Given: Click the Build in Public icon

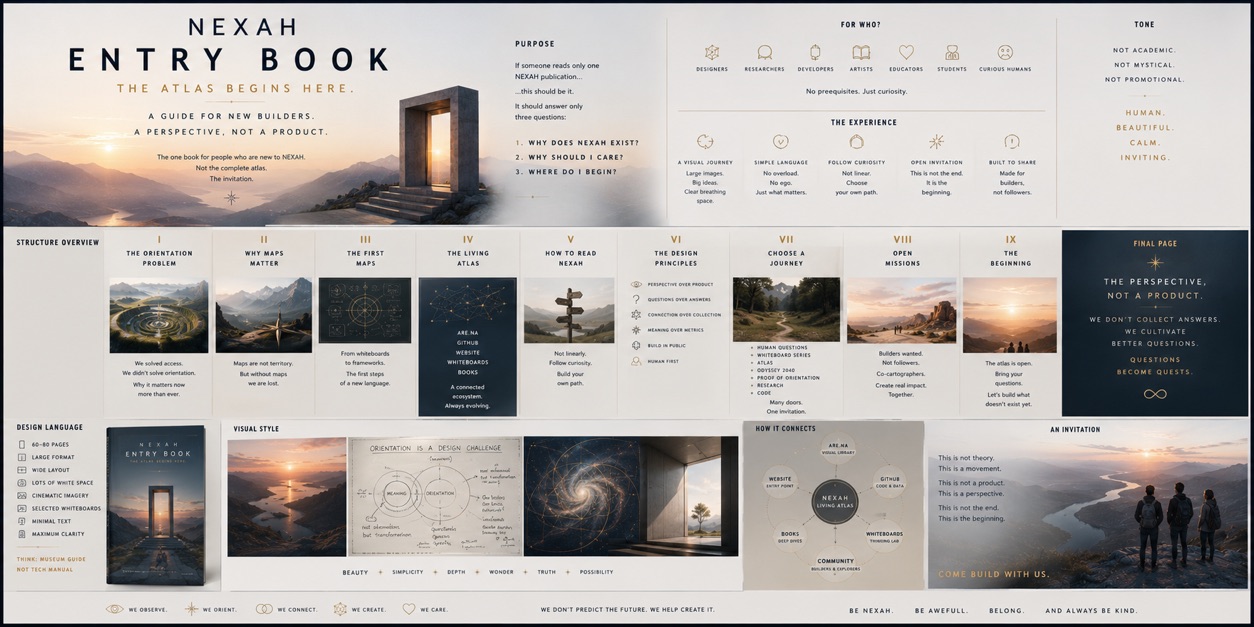Looking at the screenshot, I should tap(636, 345).
